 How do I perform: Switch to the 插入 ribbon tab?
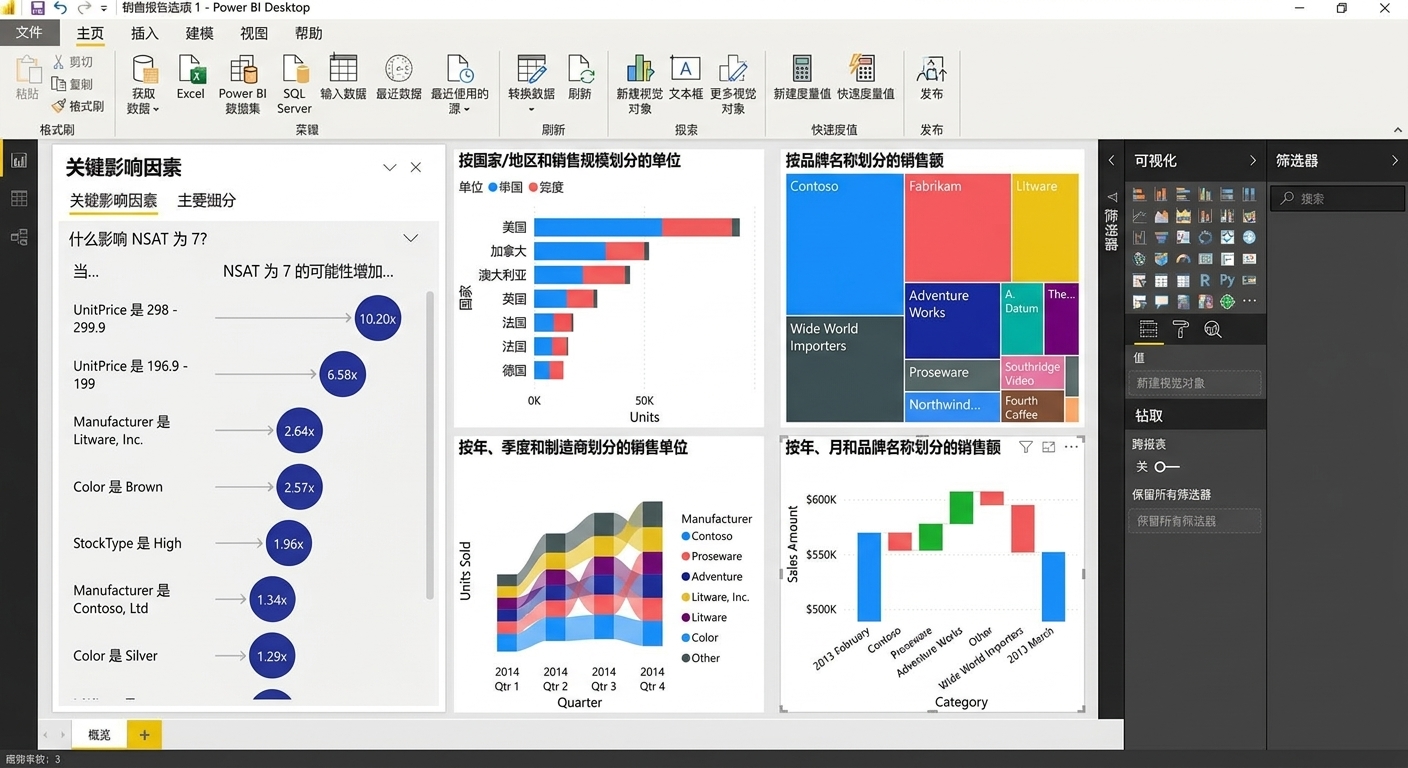pyautogui.click(x=145, y=33)
